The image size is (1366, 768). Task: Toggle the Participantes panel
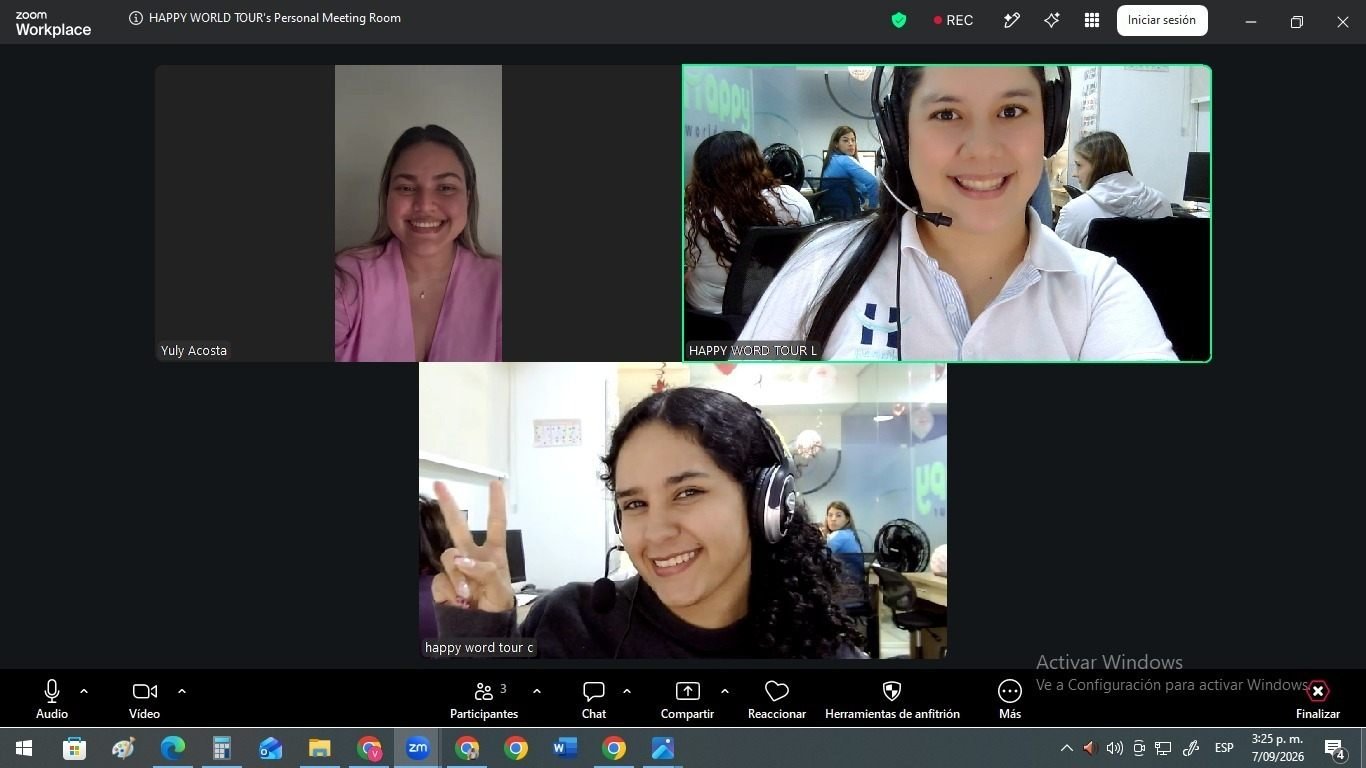[x=484, y=700]
